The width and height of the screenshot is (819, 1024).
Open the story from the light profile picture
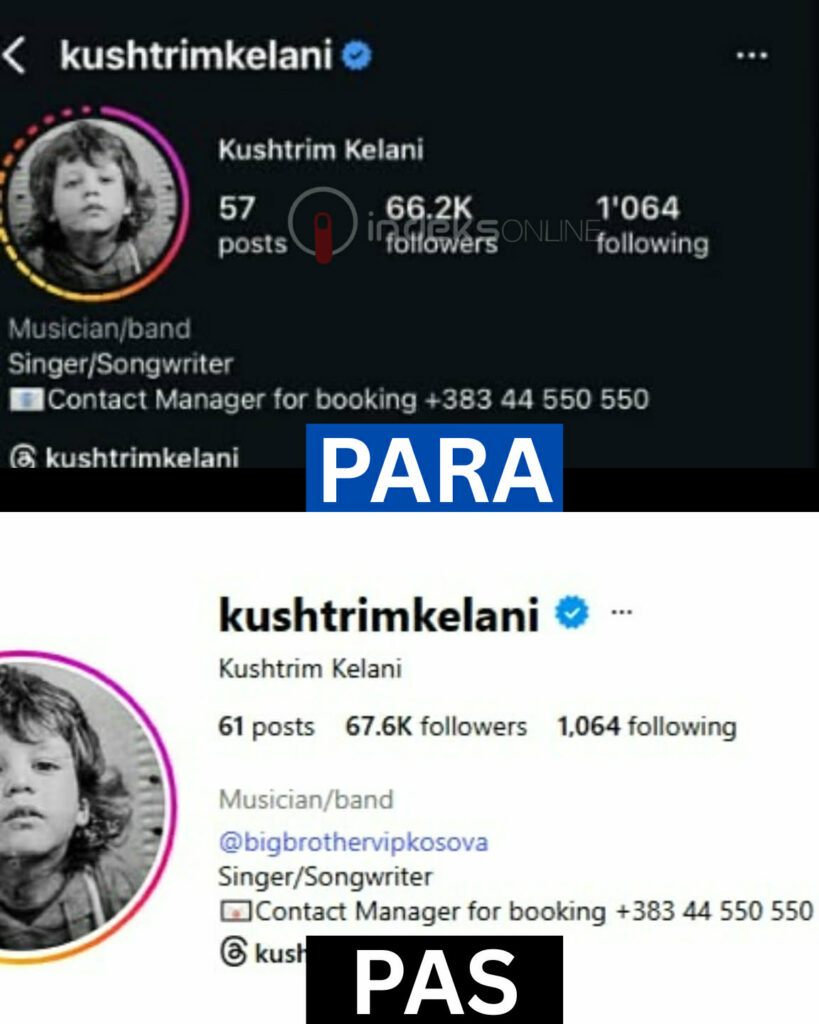click(x=82, y=807)
